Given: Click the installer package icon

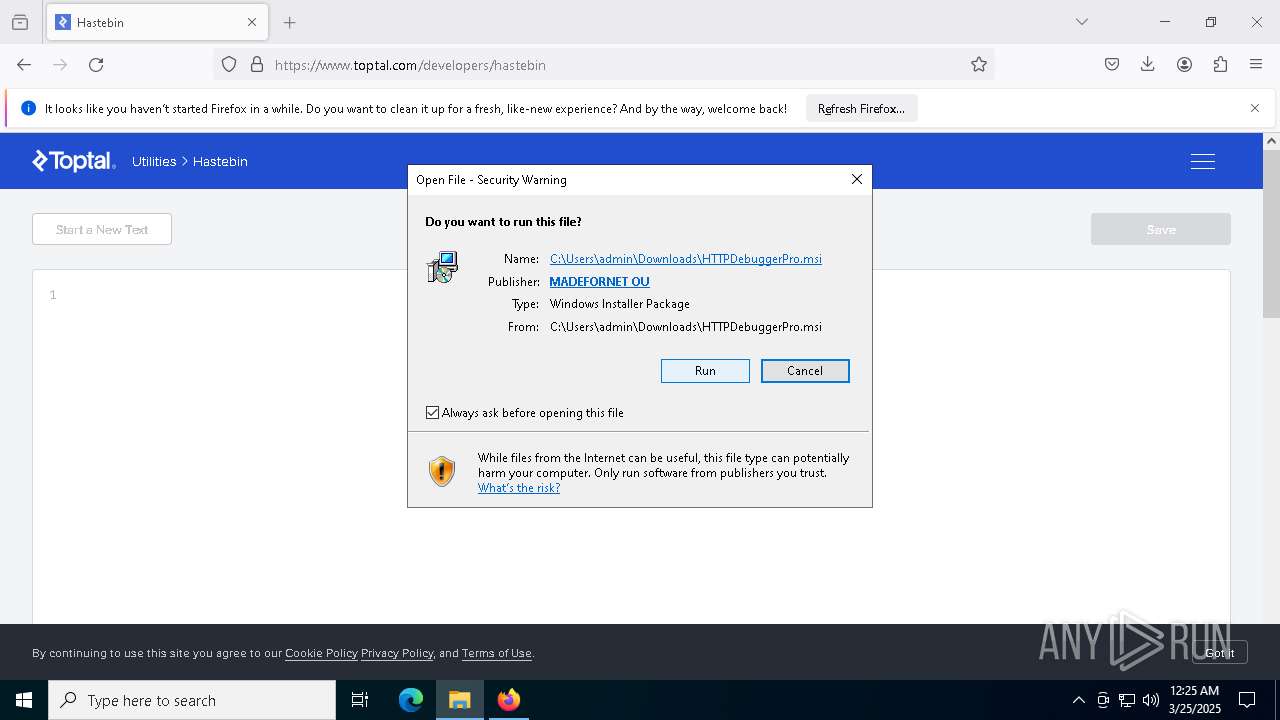Looking at the screenshot, I should pos(442,267).
